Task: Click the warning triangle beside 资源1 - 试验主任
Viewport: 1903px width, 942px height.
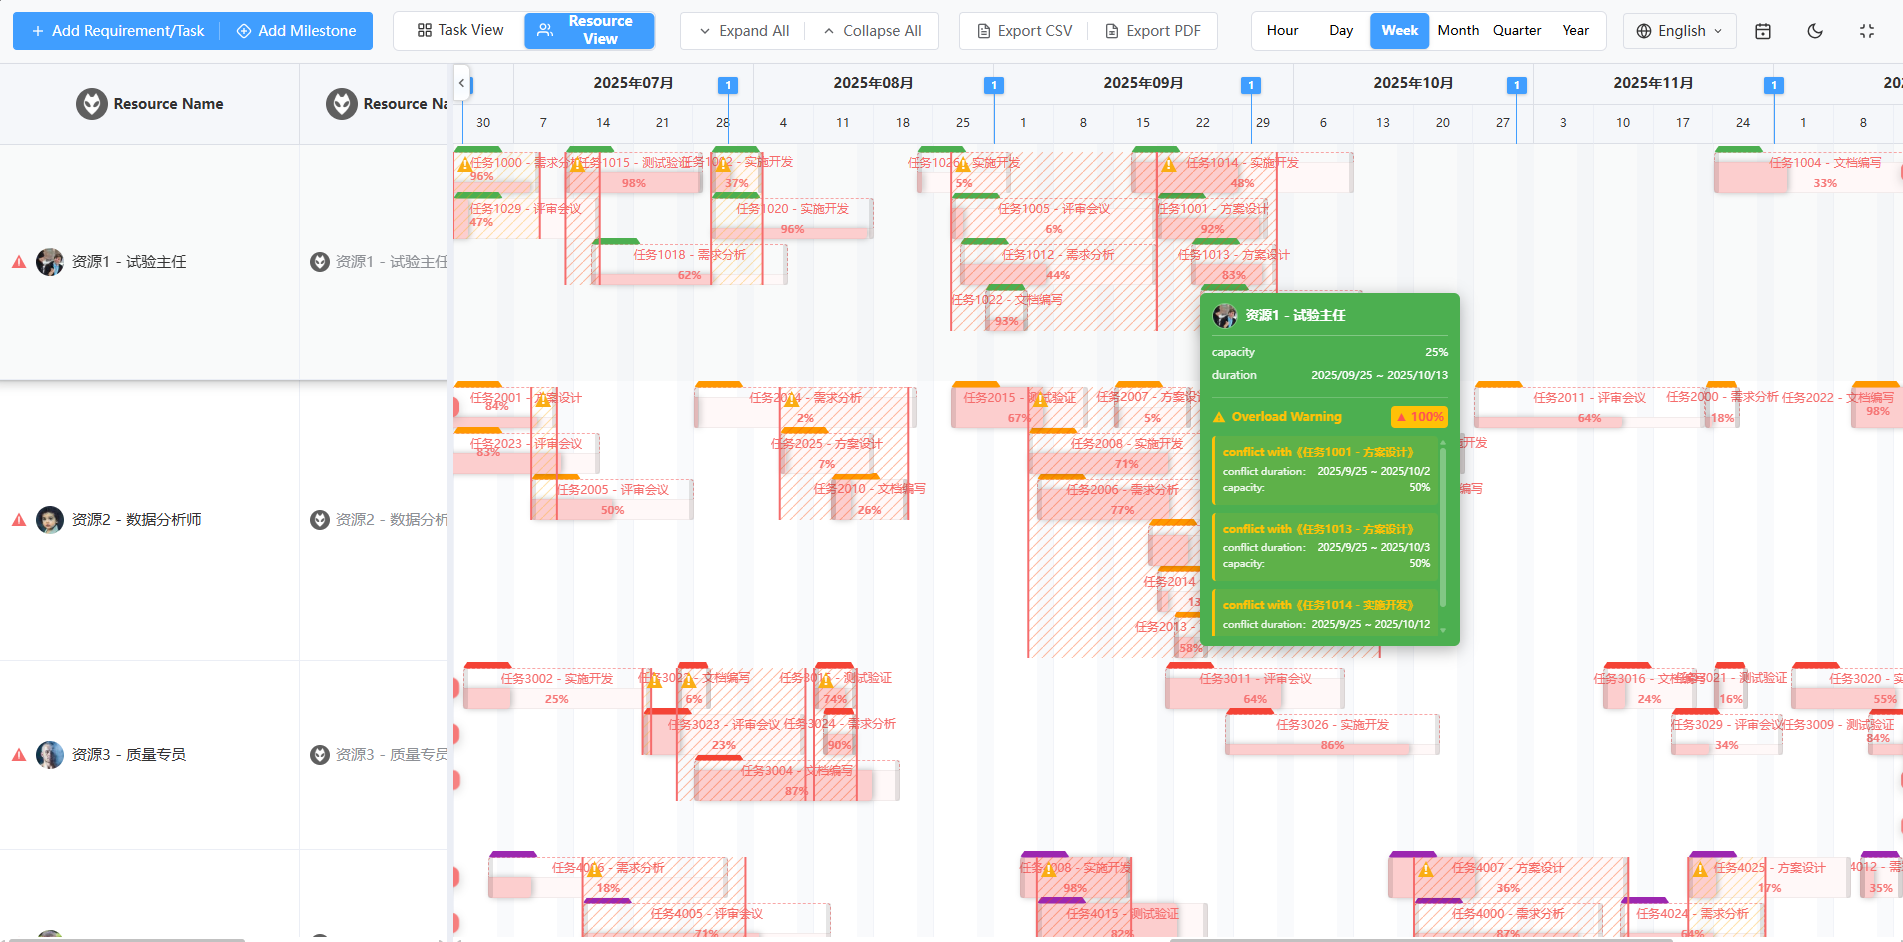Action: click(18, 262)
